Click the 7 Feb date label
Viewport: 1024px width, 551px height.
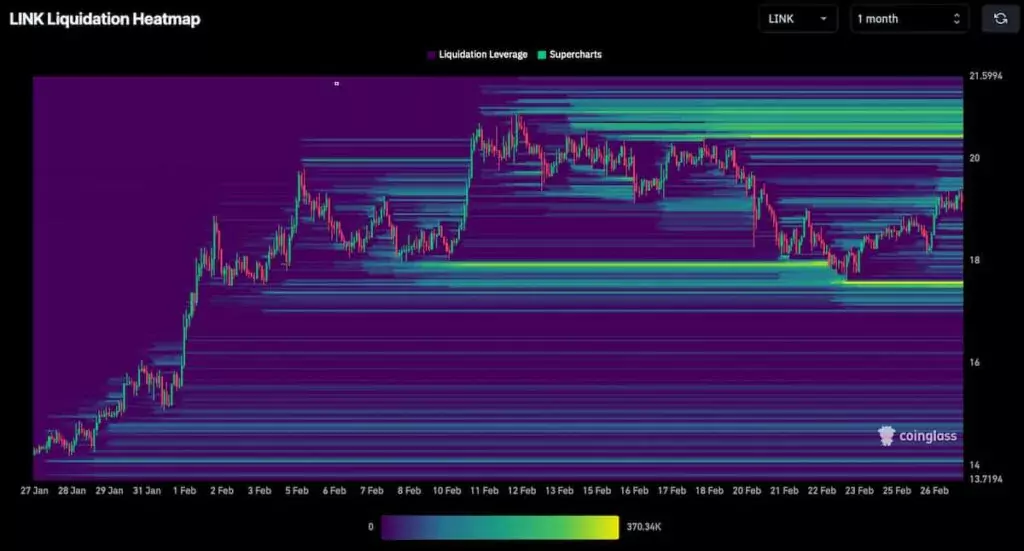(372, 490)
